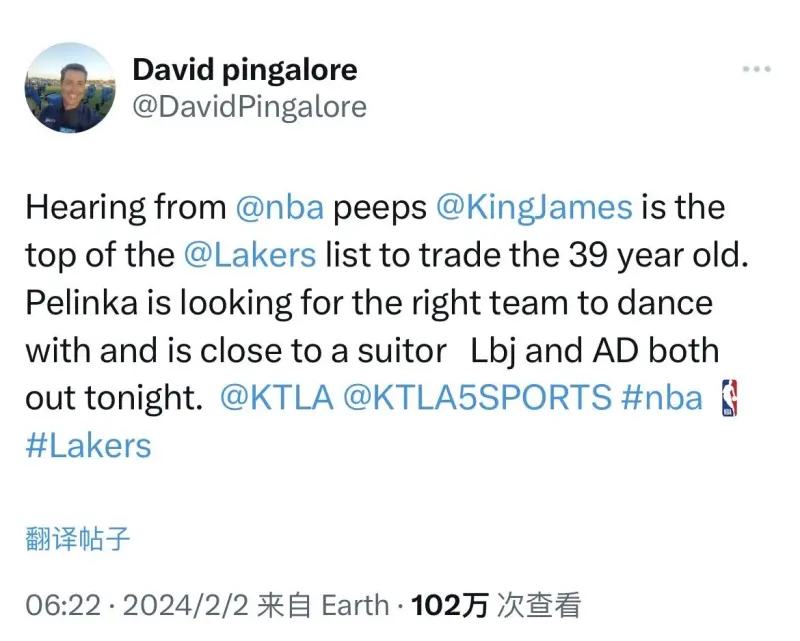800x641 pixels.
Task: Click 翻译帖子 to translate post
Action: tap(77, 541)
